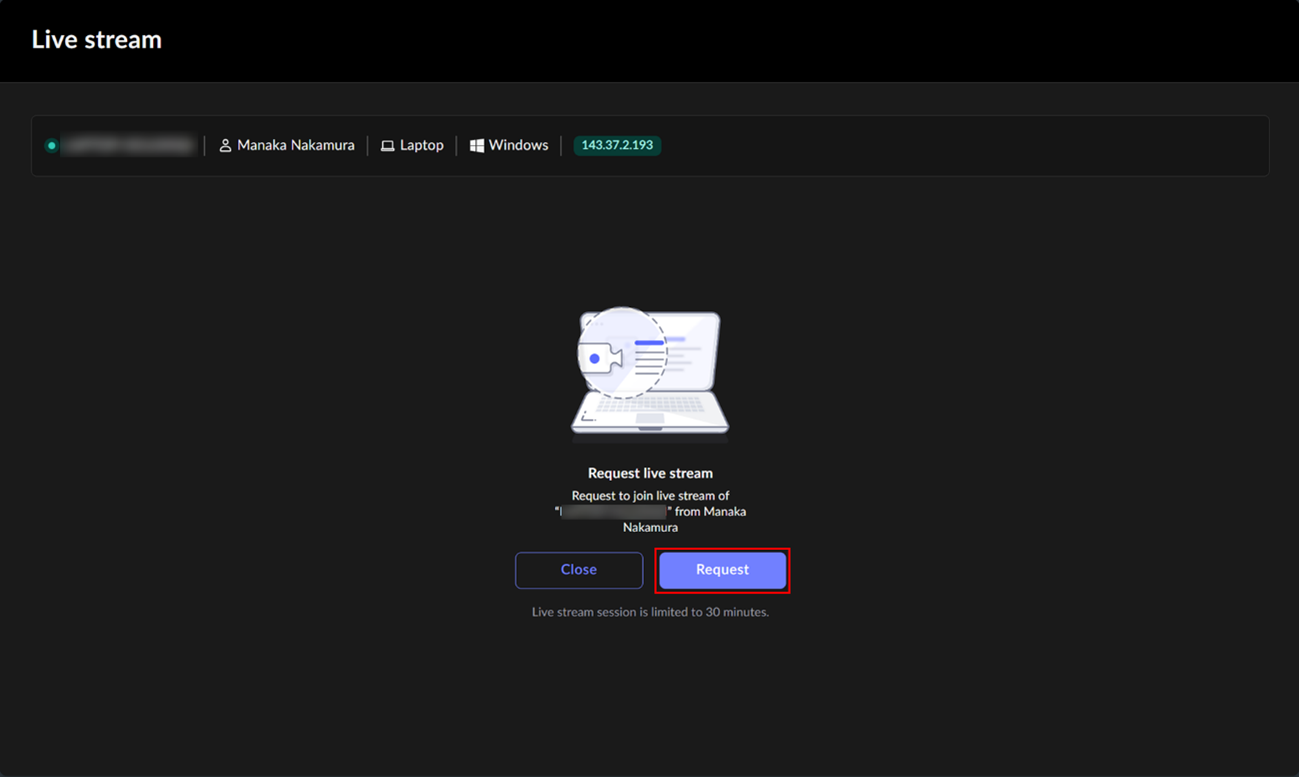The width and height of the screenshot is (1299, 777).
Task: Click the IP address badge 143.37.2.193
Action: click(617, 145)
